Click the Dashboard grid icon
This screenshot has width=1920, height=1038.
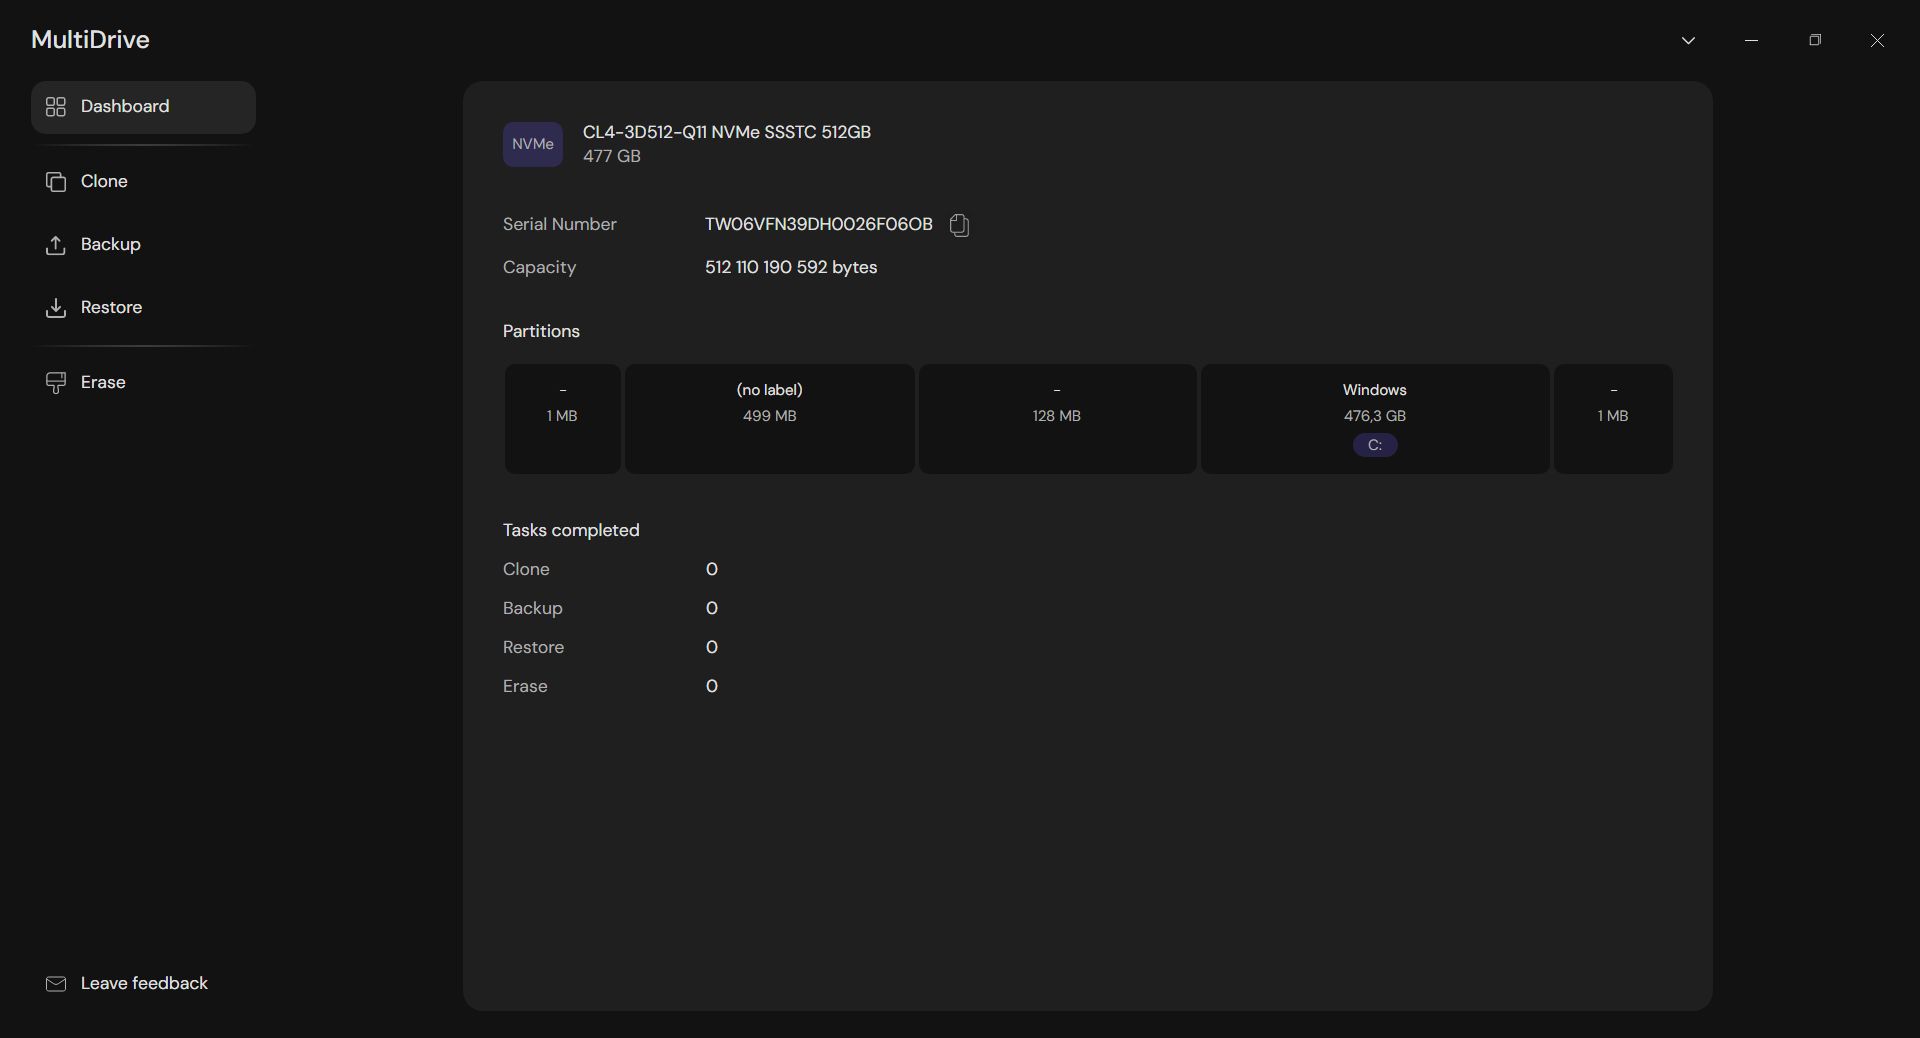tap(56, 107)
